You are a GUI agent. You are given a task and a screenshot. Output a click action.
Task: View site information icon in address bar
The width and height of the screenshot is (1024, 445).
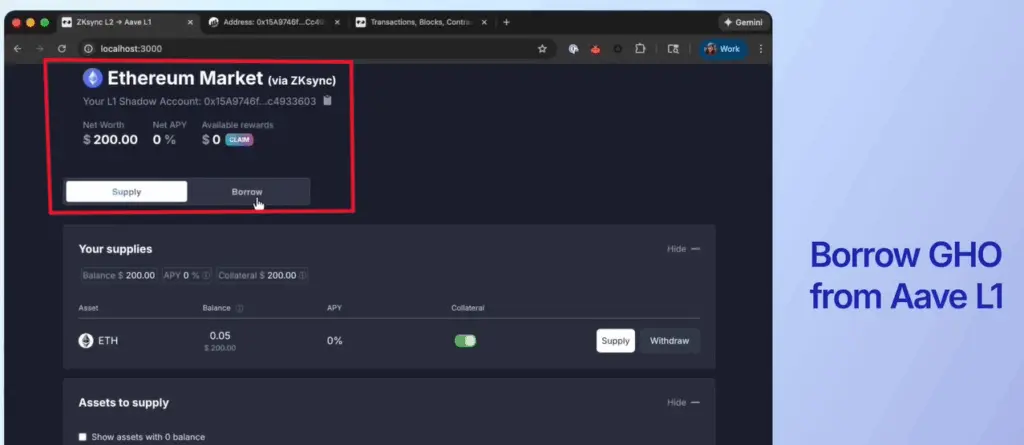(89, 49)
